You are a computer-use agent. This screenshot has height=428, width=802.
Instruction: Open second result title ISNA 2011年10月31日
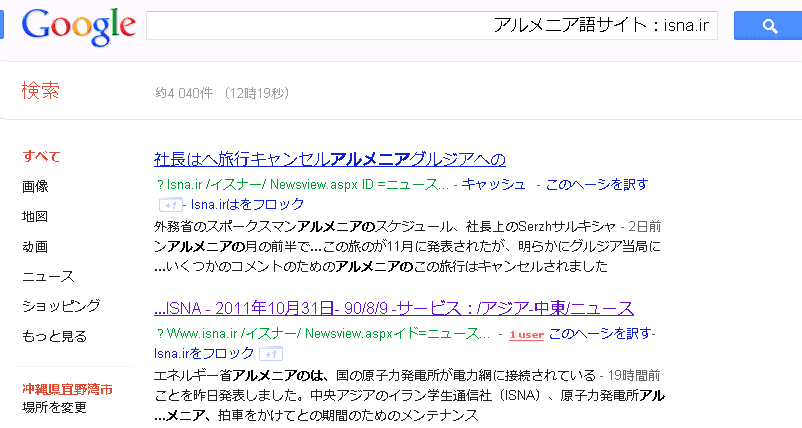pyautogui.click(x=394, y=308)
